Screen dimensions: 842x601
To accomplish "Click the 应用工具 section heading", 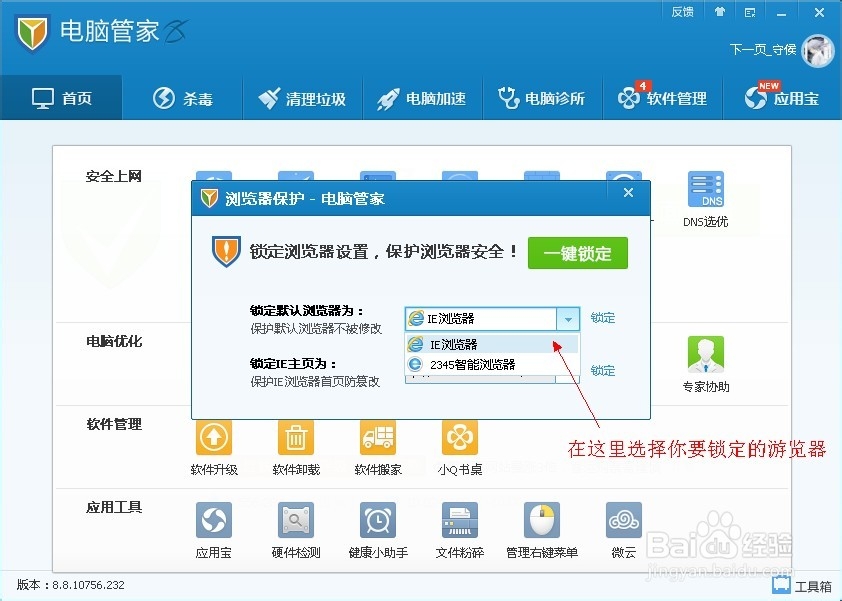I will tap(114, 507).
